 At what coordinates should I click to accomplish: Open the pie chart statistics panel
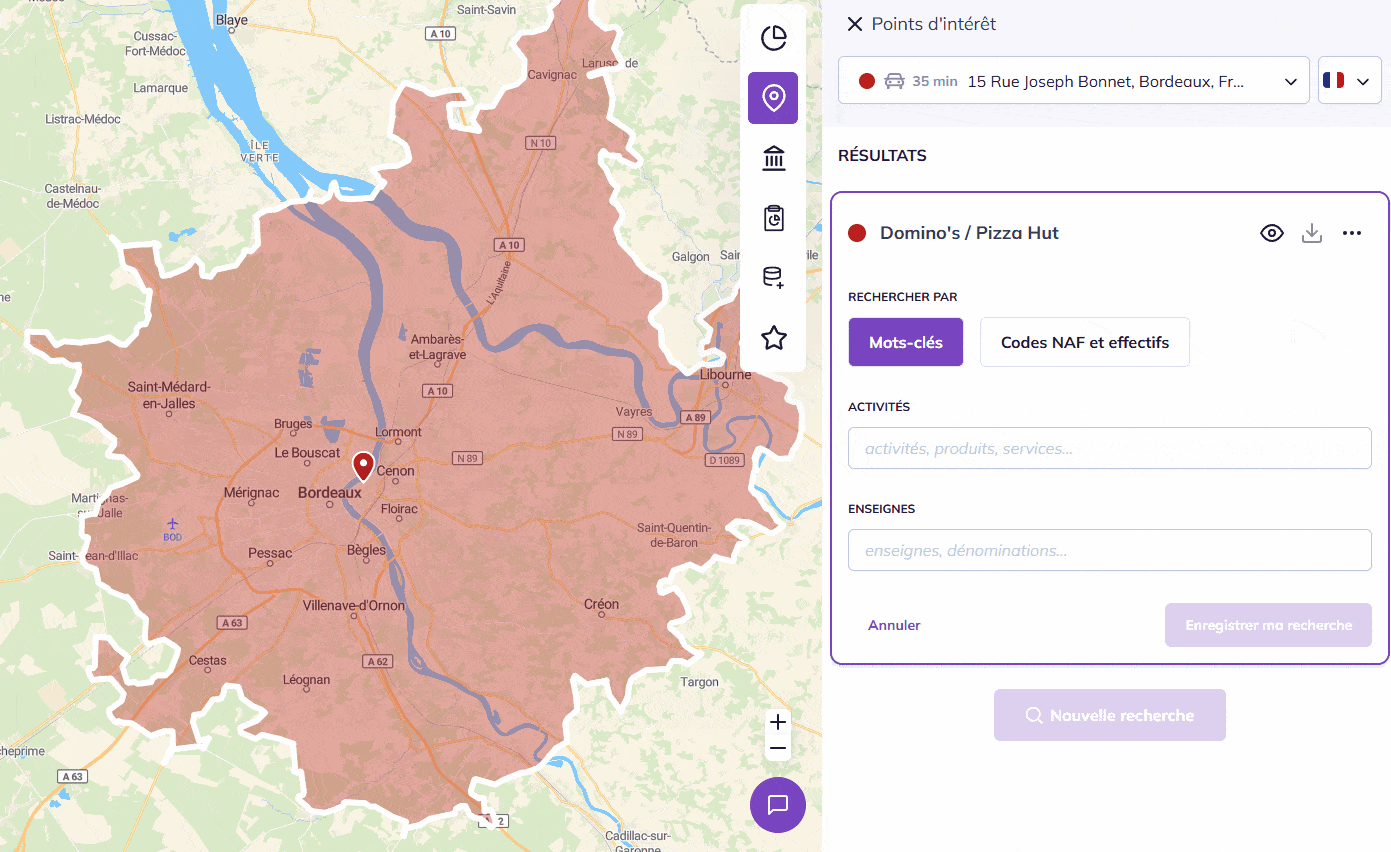(773, 38)
